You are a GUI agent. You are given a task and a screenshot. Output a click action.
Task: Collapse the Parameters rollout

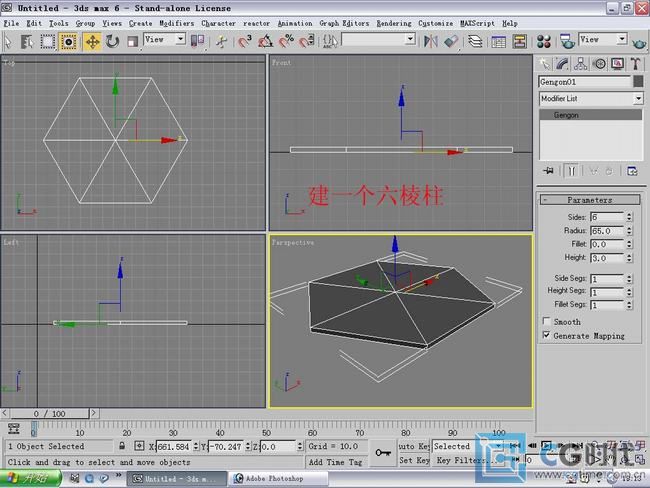tap(590, 200)
